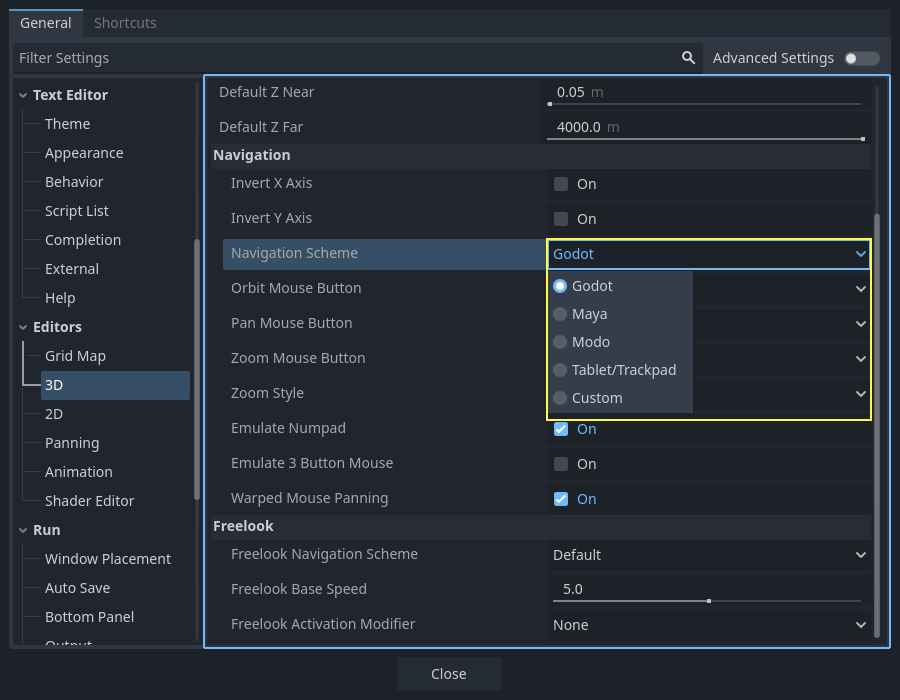The width and height of the screenshot is (900, 700).
Task: Click the Freelook Base Speed slider
Action: click(706, 601)
